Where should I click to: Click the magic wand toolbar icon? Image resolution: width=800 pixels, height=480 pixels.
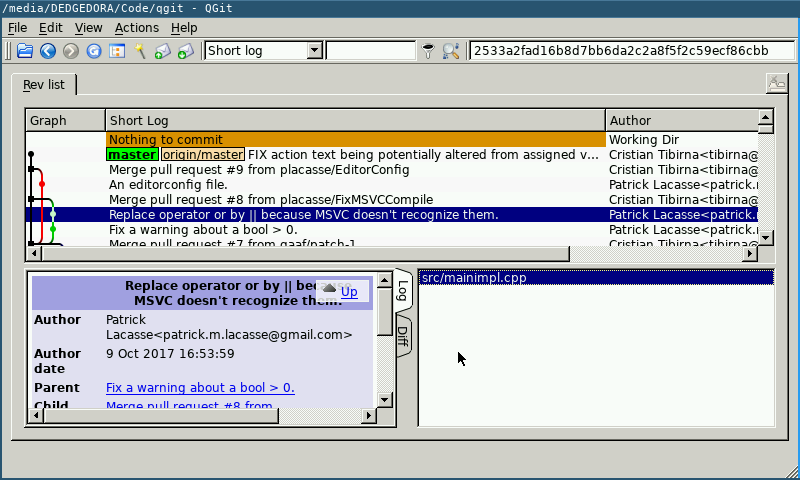[141, 50]
